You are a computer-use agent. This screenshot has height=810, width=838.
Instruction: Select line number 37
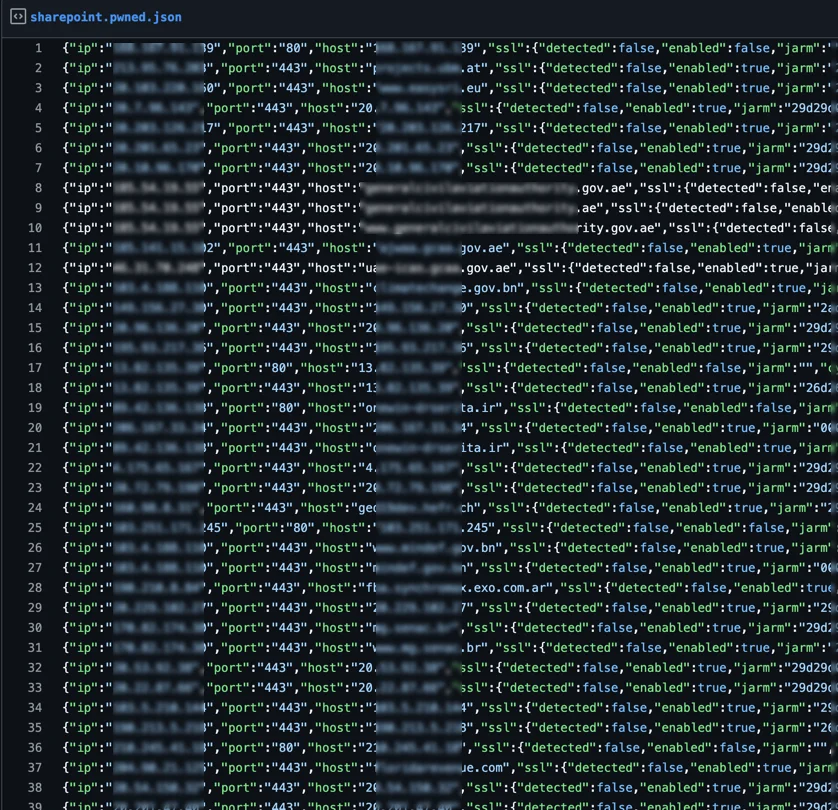pyautogui.click(x=35, y=767)
